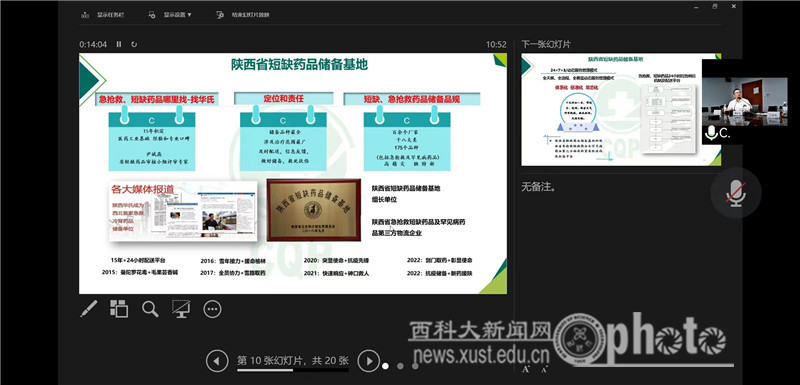This screenshot has width=800, height=385.
Task: Open the see all slides grid
Action: coord(119,309)
